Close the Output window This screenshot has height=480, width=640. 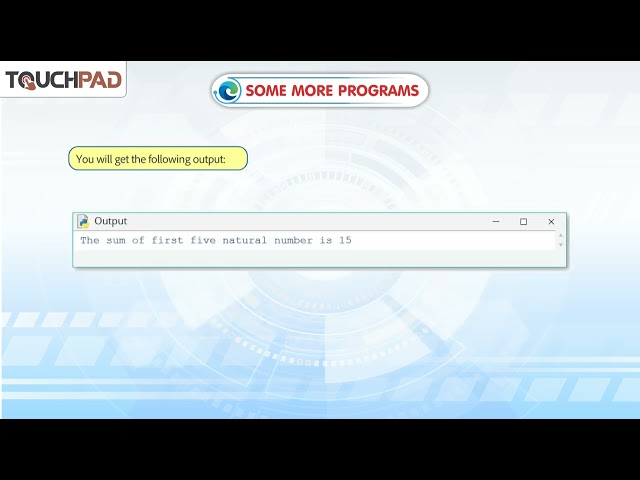(551, 221)
